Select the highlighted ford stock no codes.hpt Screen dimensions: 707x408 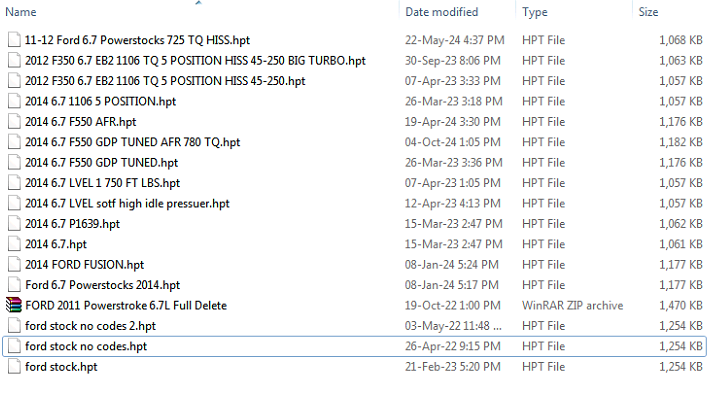pyautogui.click(x=86, y=346)
